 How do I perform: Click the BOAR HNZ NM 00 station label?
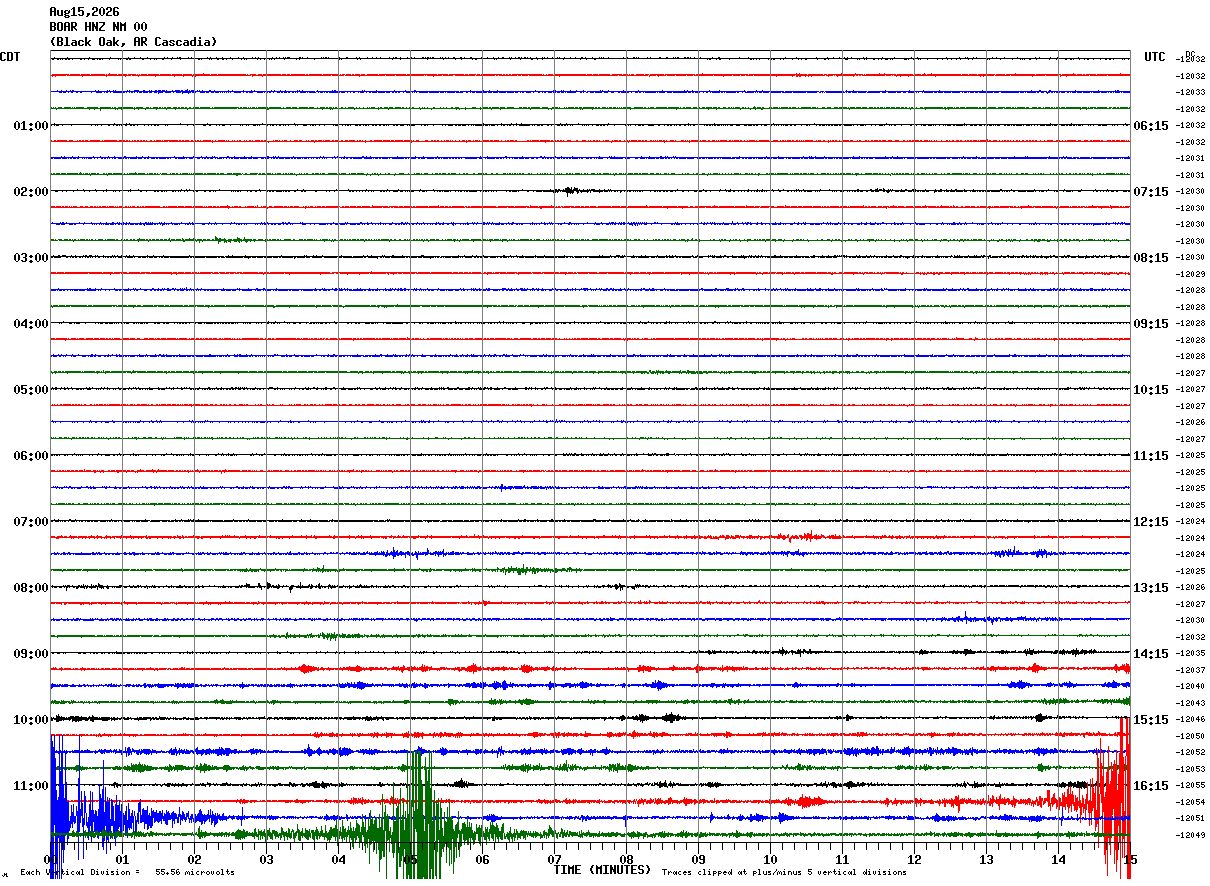coord(98,27)
